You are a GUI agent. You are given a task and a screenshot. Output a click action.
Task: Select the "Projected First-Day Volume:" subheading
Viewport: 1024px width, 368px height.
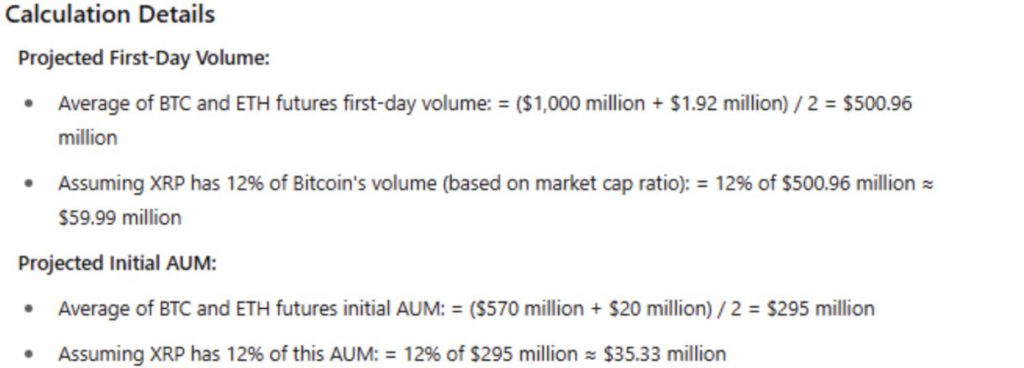(x=144, y=58)
